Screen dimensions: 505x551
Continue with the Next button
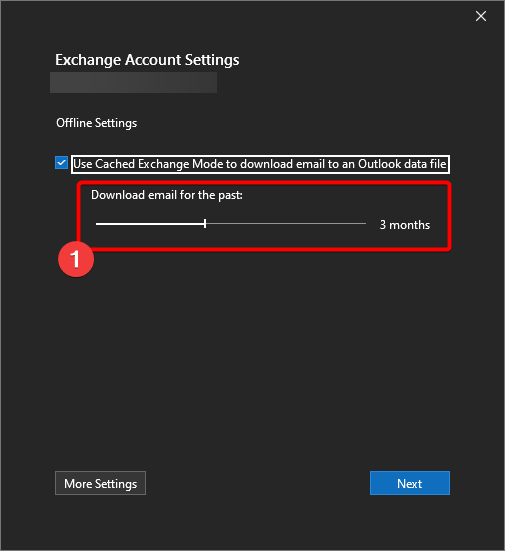pos(410,483)
